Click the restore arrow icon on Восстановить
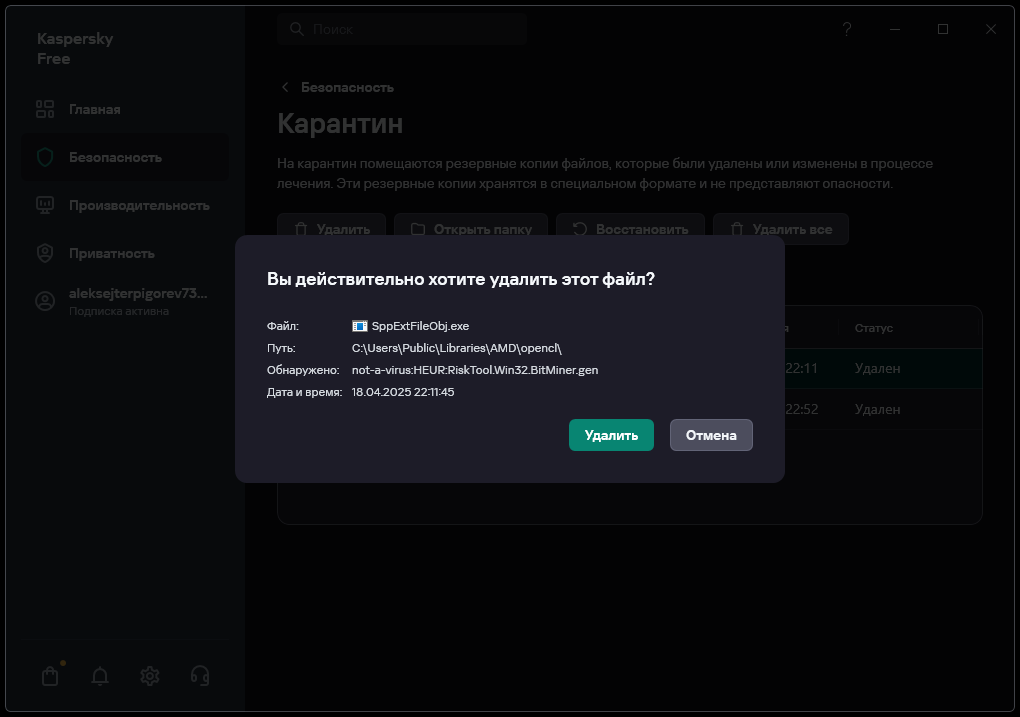 pos(580,229)
